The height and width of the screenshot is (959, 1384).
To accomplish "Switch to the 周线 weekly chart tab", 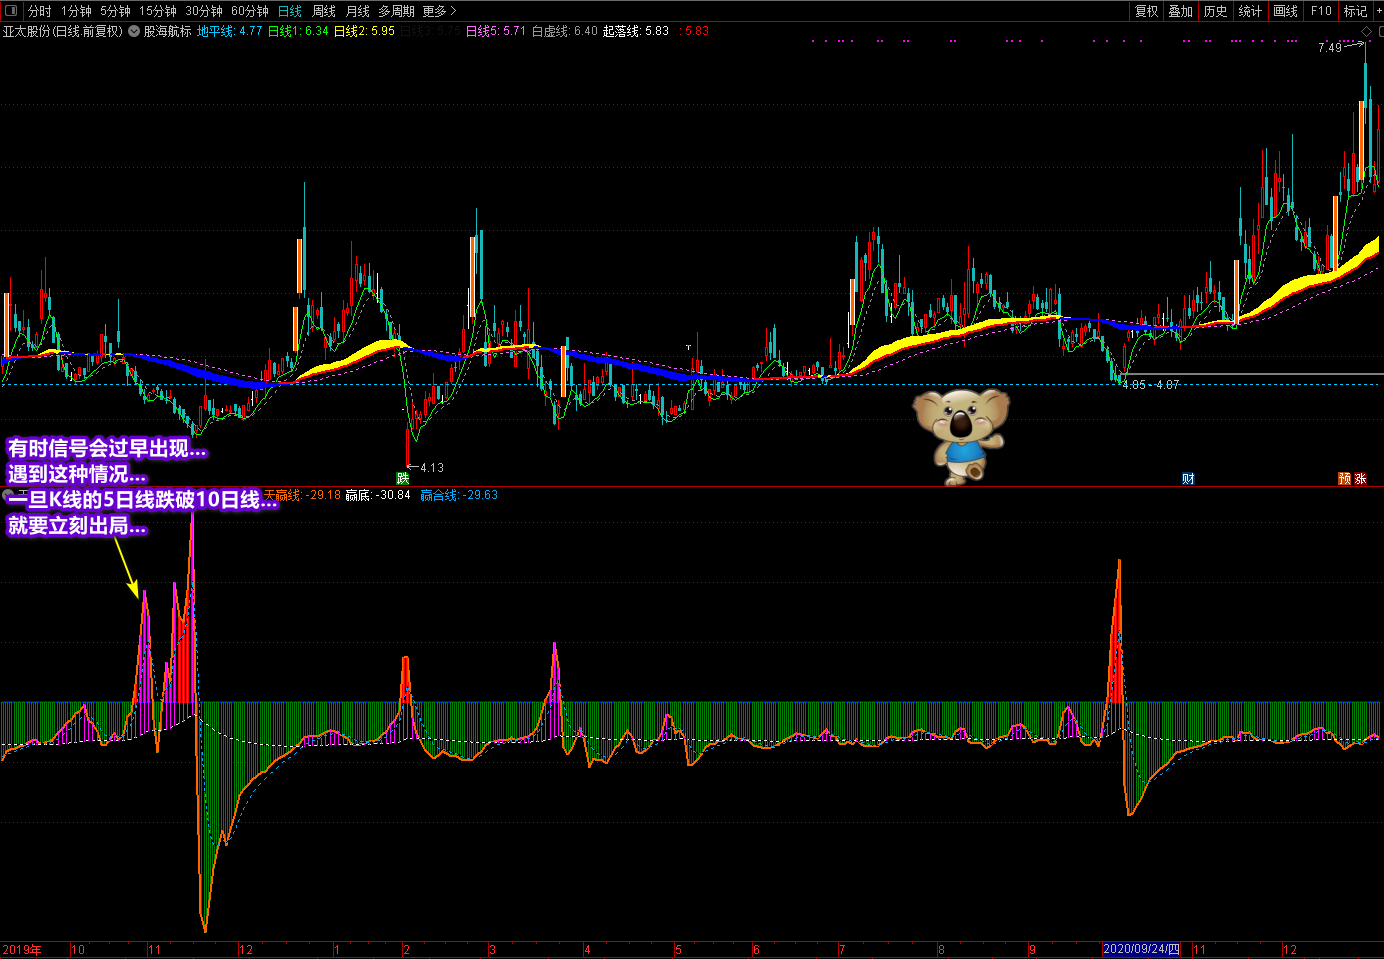I will pyautogui.click(x=324, y=11).
